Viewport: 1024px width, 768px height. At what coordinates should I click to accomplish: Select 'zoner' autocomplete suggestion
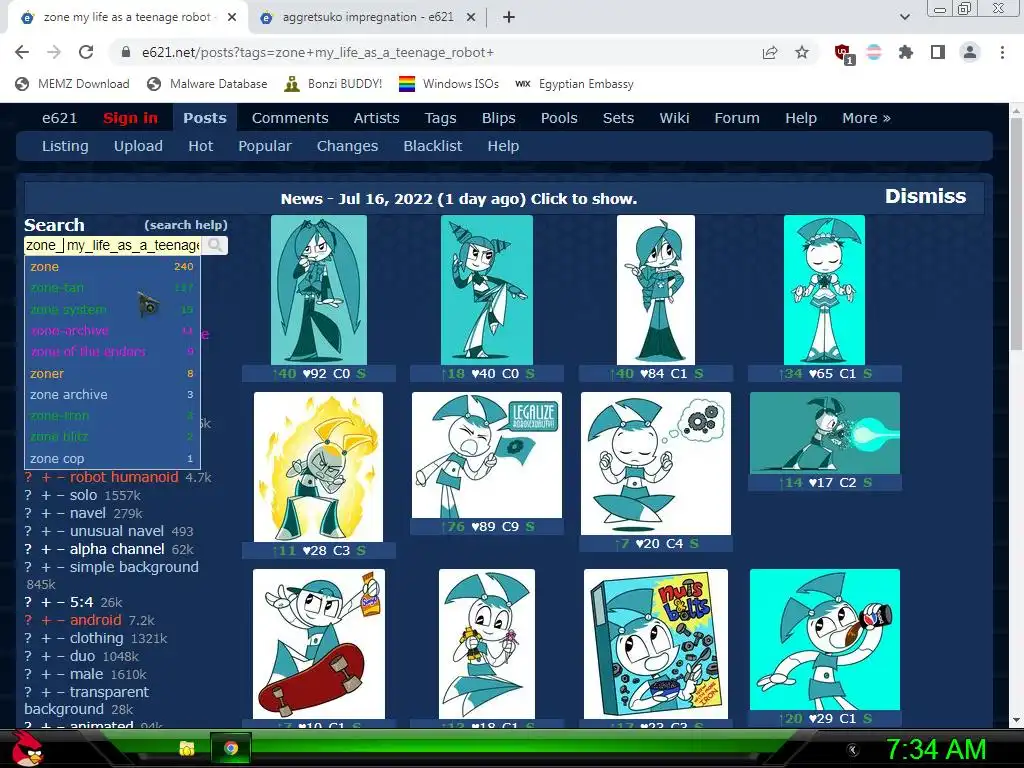coord(112,374)
